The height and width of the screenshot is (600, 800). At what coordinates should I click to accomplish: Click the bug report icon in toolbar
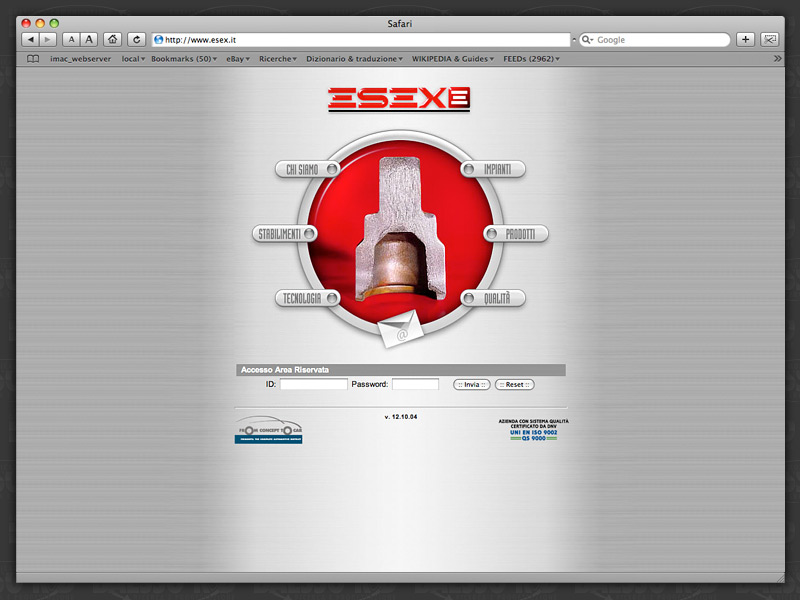(769, 39)
